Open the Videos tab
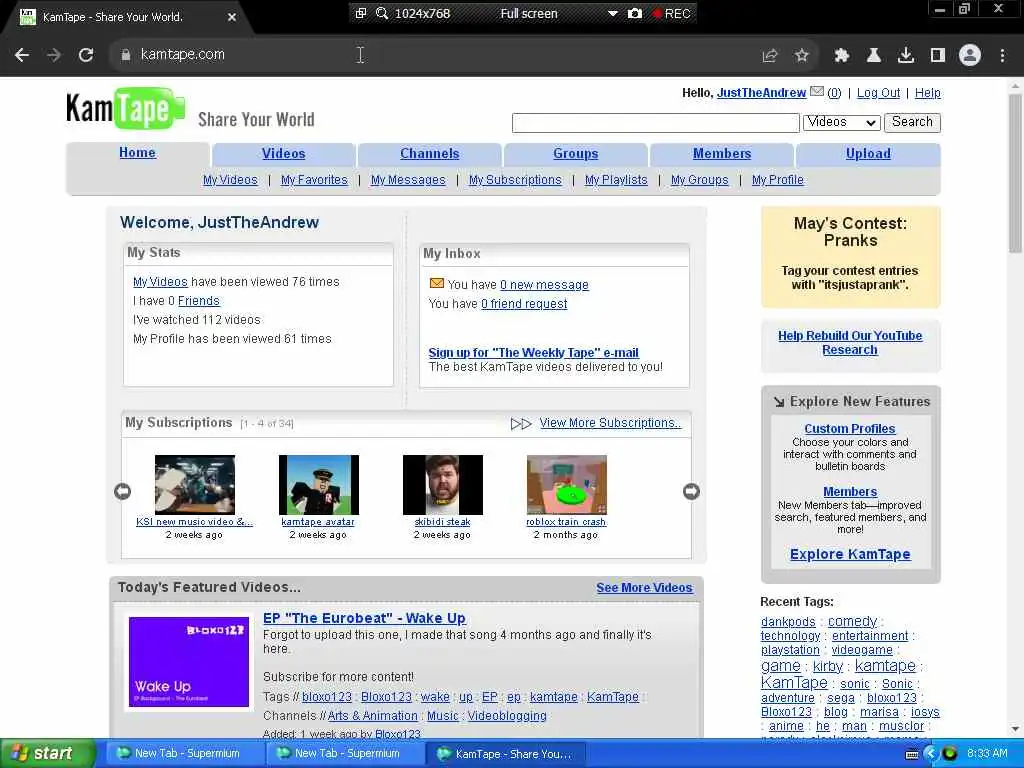 pos(283,153)
